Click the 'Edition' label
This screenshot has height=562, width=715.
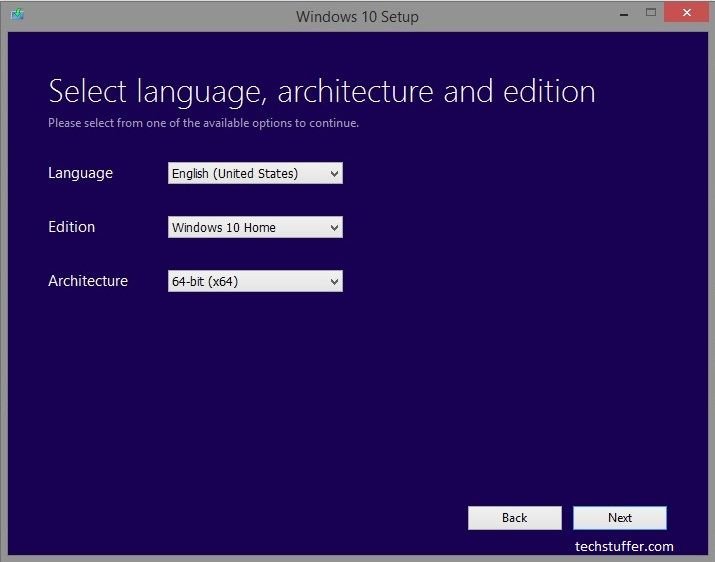(x=72, y=227)
